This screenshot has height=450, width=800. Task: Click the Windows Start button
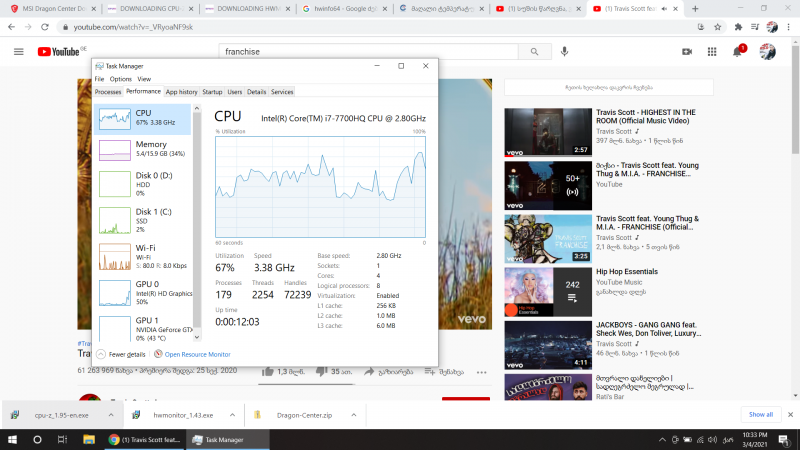(x=11, y=439)
